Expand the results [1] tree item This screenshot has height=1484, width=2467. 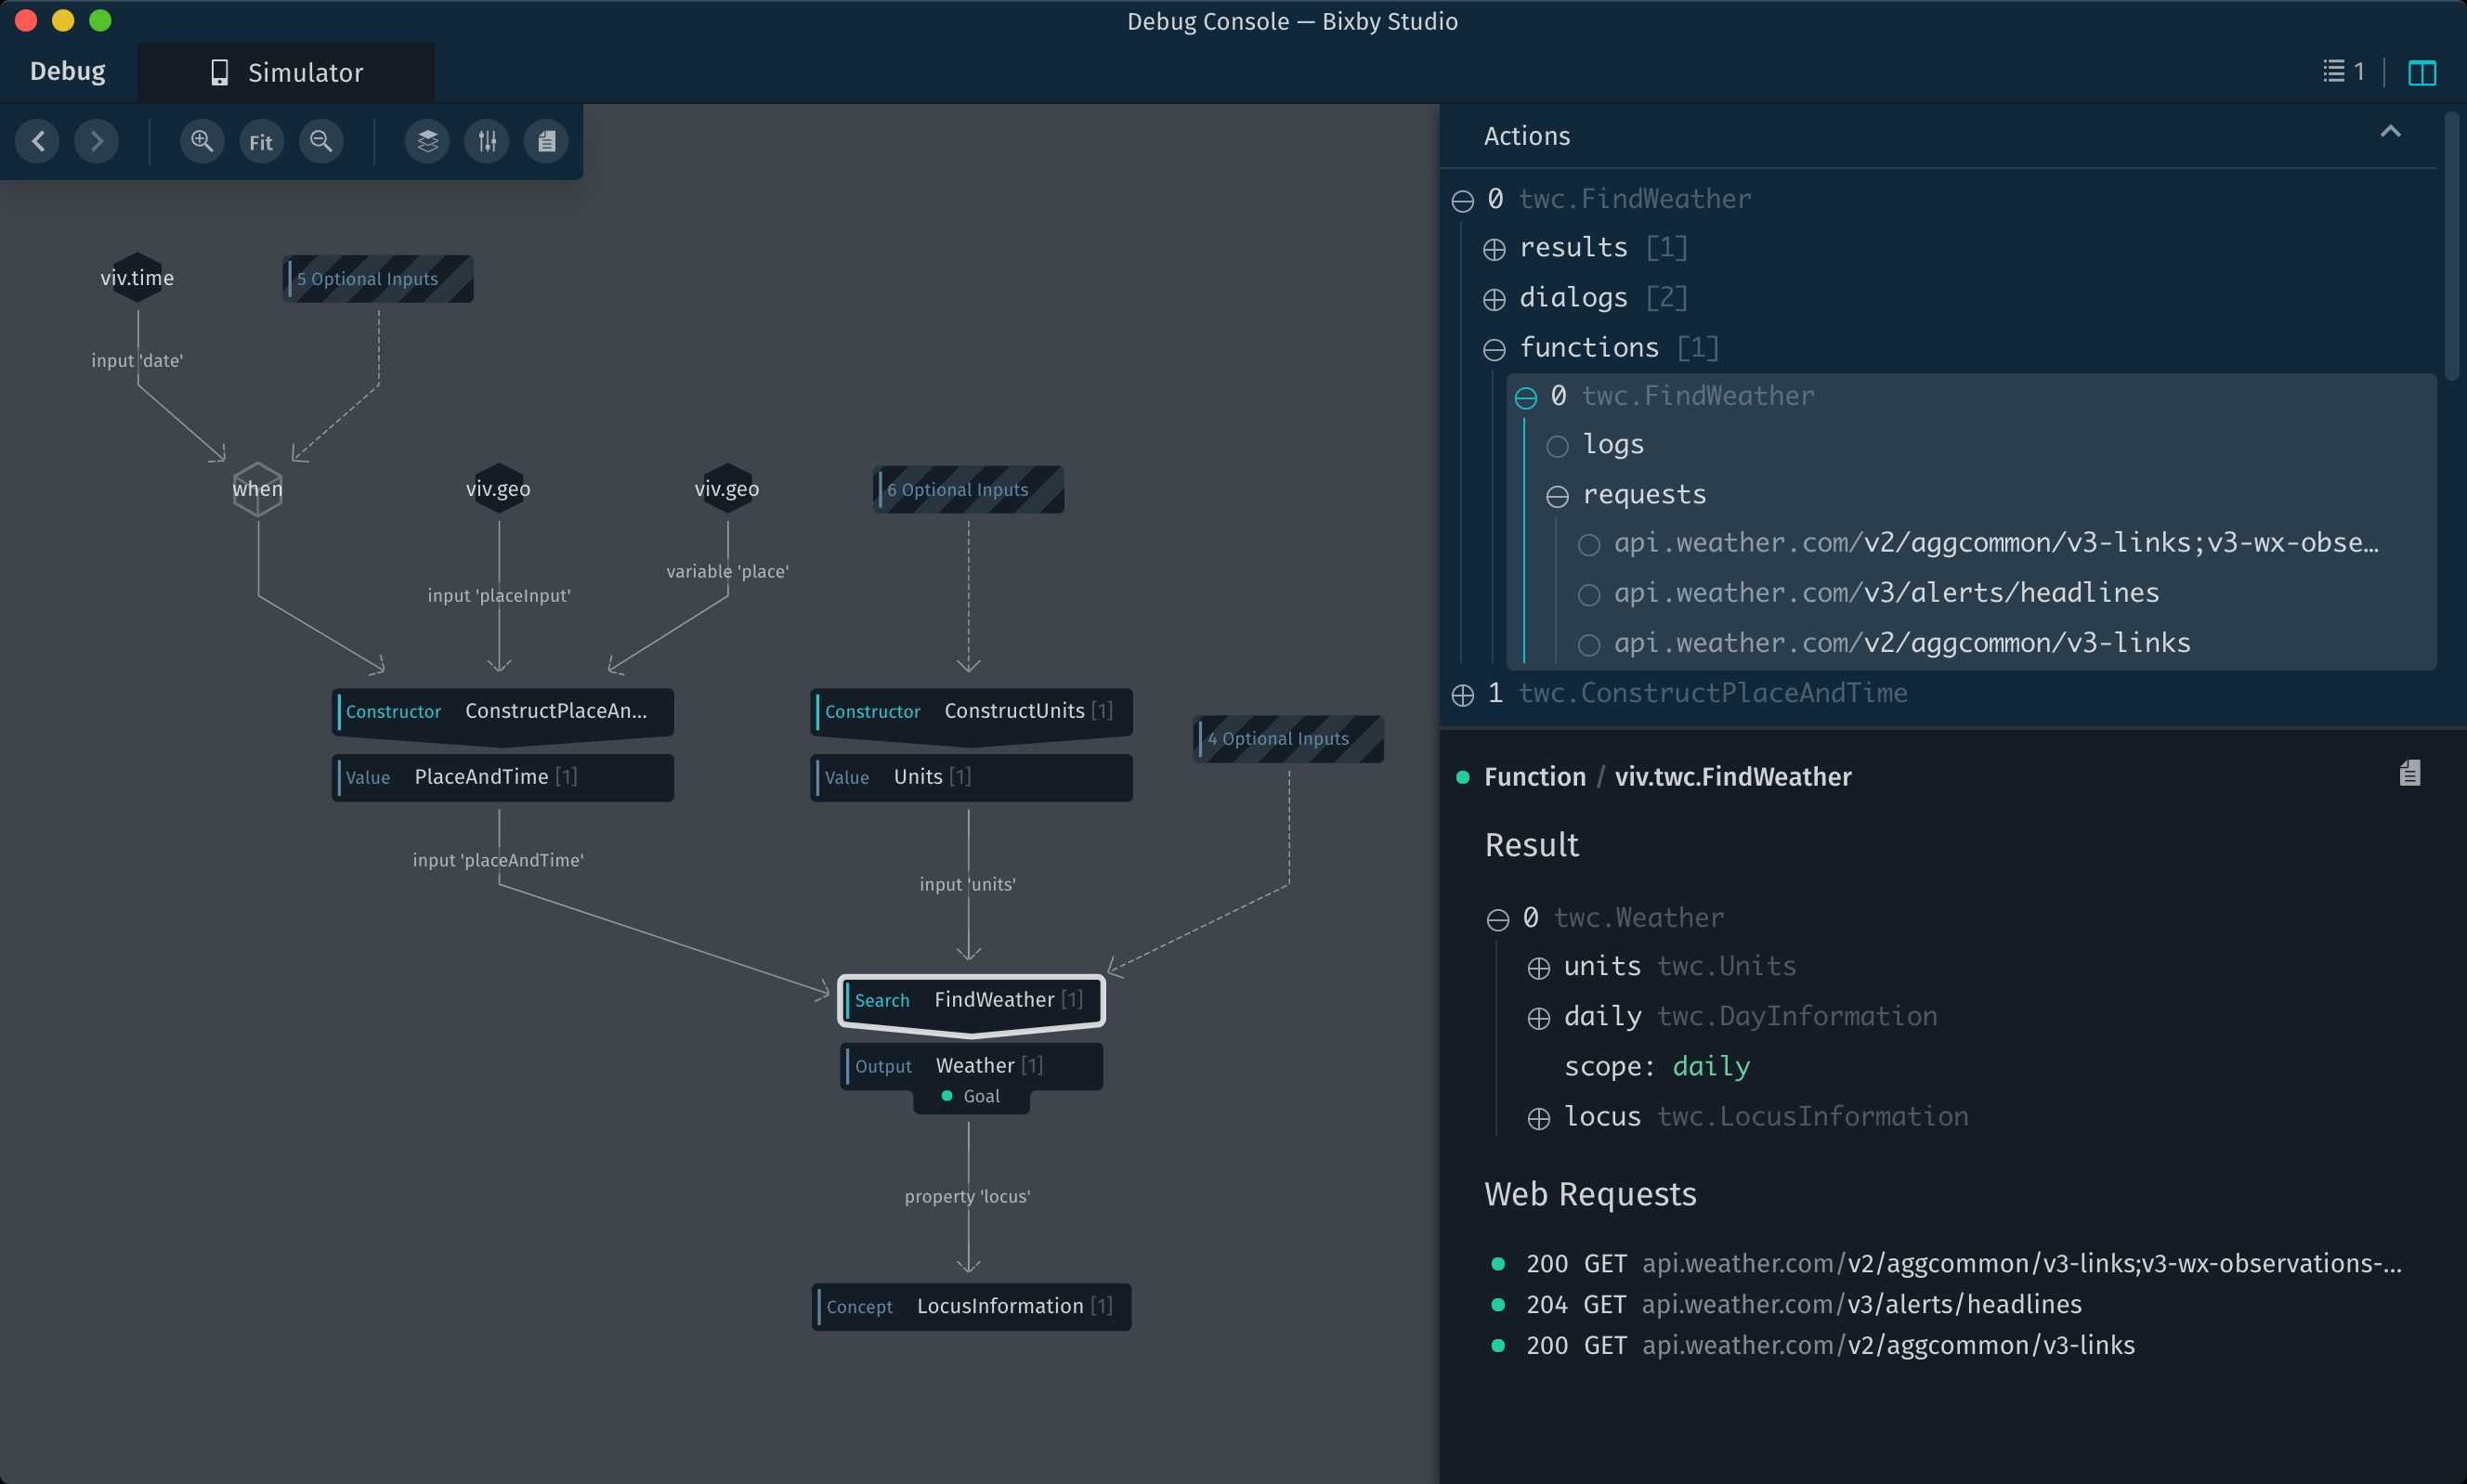(1495, 247)
